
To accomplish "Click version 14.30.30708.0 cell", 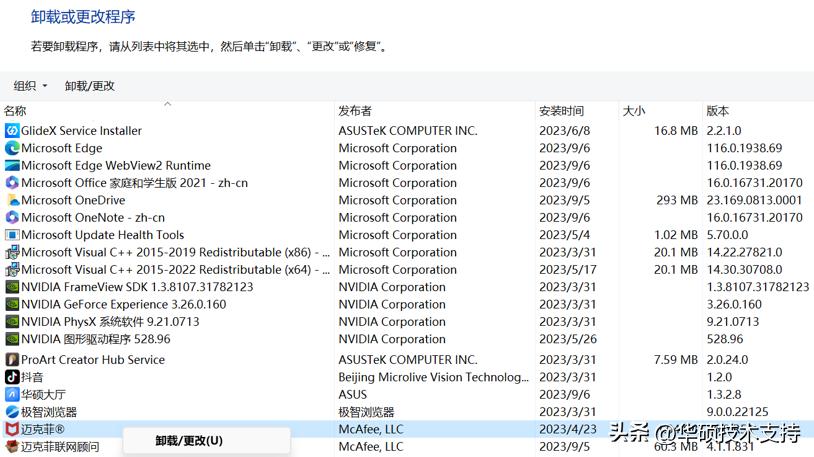I will 744,270.
